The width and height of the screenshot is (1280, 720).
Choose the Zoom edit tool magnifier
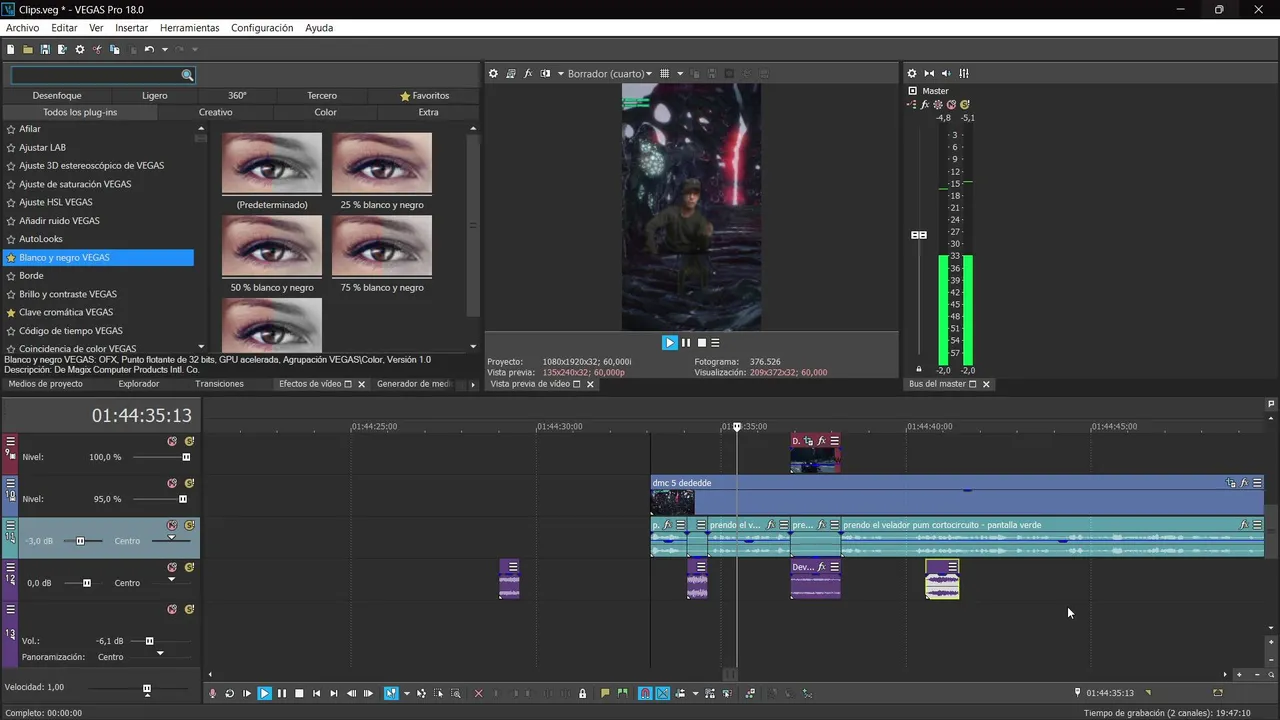[455, 693]
